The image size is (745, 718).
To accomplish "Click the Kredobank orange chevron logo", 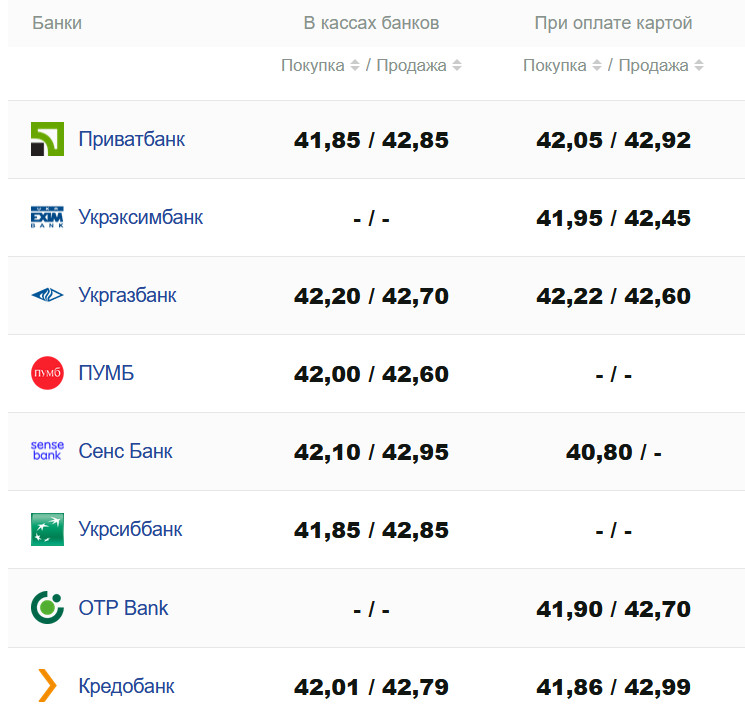I will pyautogui.click(x=47, y=686).
